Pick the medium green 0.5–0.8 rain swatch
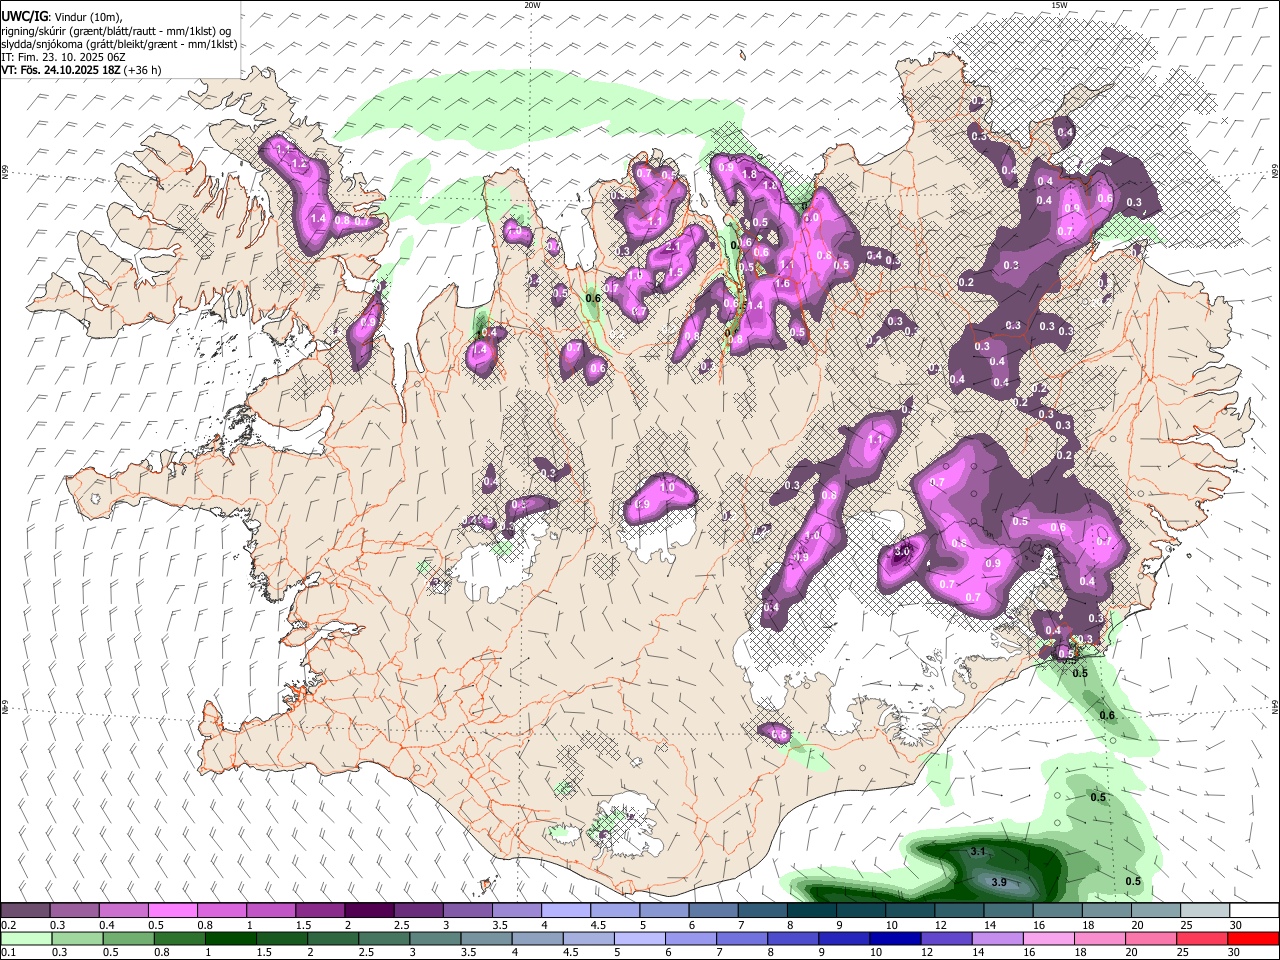This screenshot has height=960, width=1280. (128, 938)
